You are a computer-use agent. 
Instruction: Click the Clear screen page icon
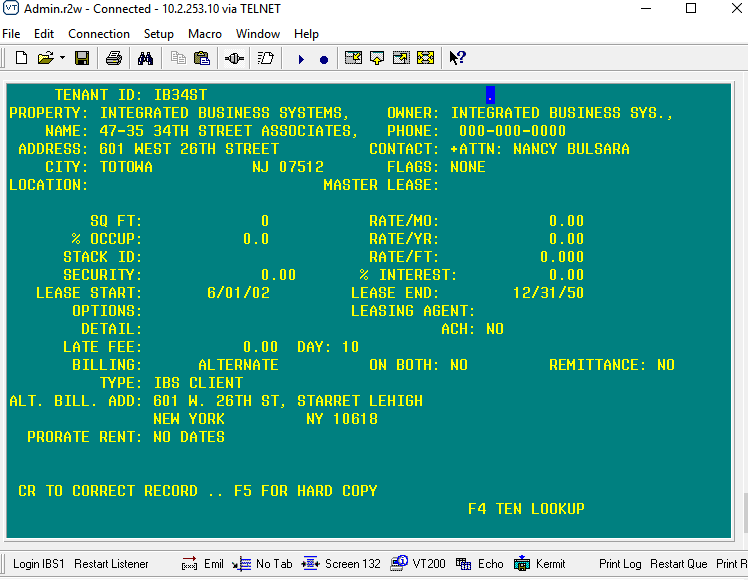pyautogui.click(x=265, y=58)
